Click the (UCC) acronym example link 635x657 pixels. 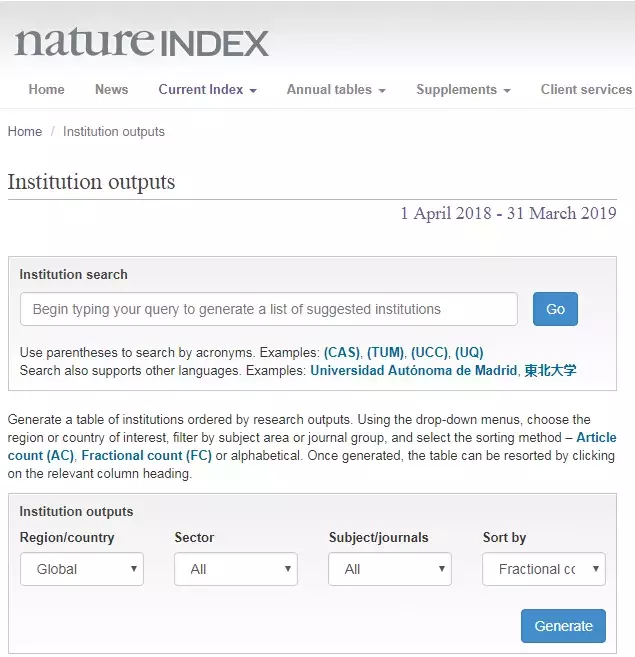[430, 353]
